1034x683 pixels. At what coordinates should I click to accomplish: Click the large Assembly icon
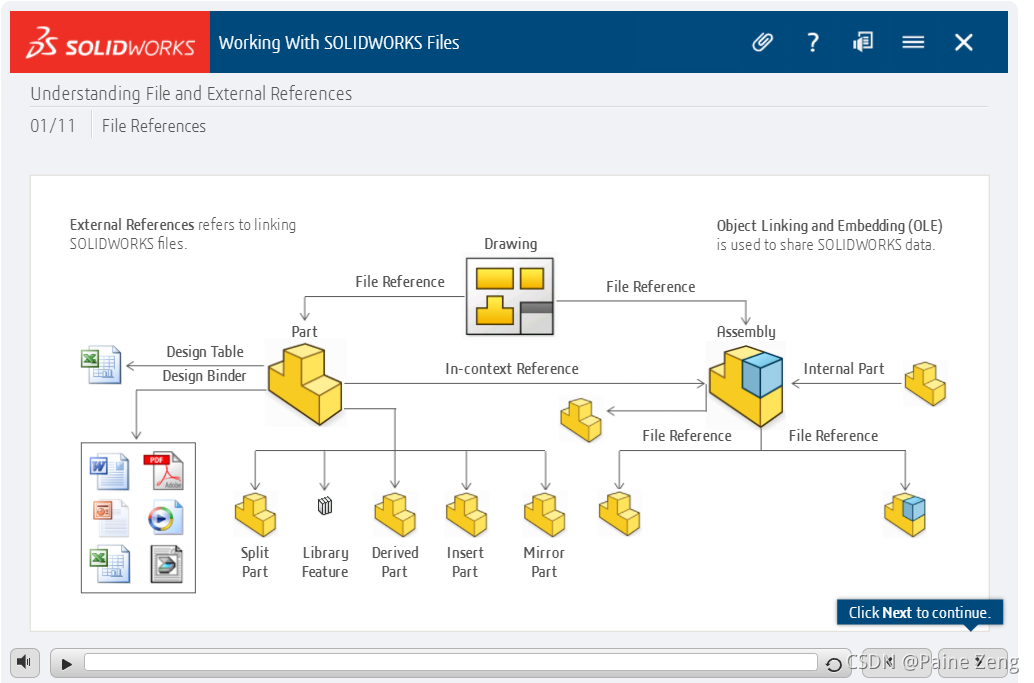[746, 386]
